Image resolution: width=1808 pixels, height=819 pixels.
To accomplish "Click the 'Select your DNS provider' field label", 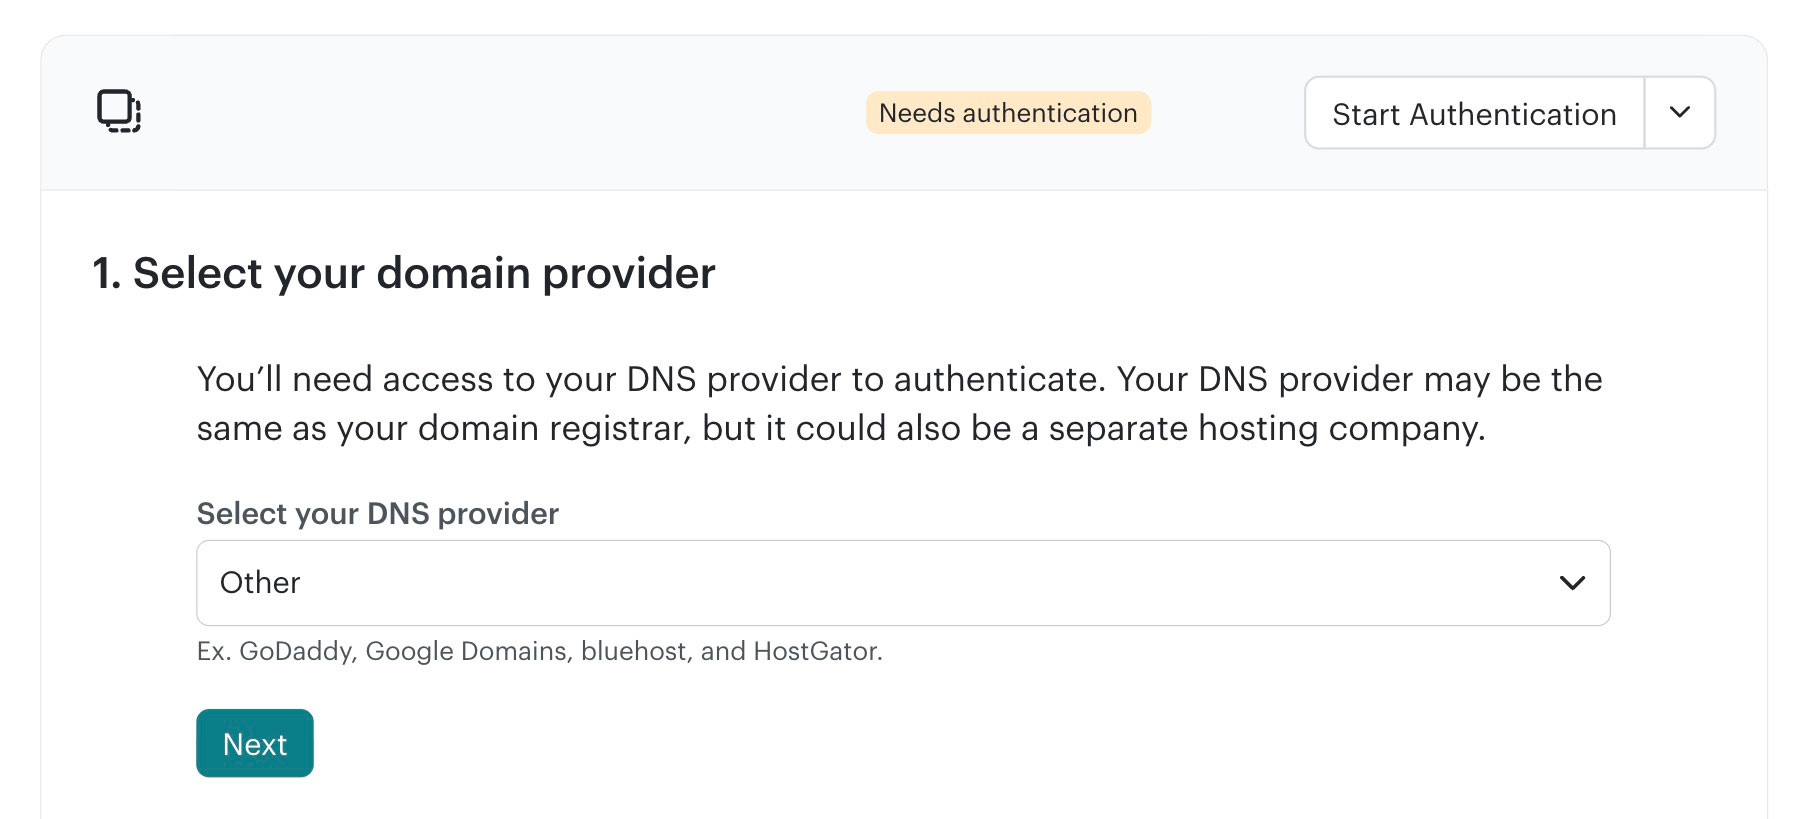I will [377, 513].
